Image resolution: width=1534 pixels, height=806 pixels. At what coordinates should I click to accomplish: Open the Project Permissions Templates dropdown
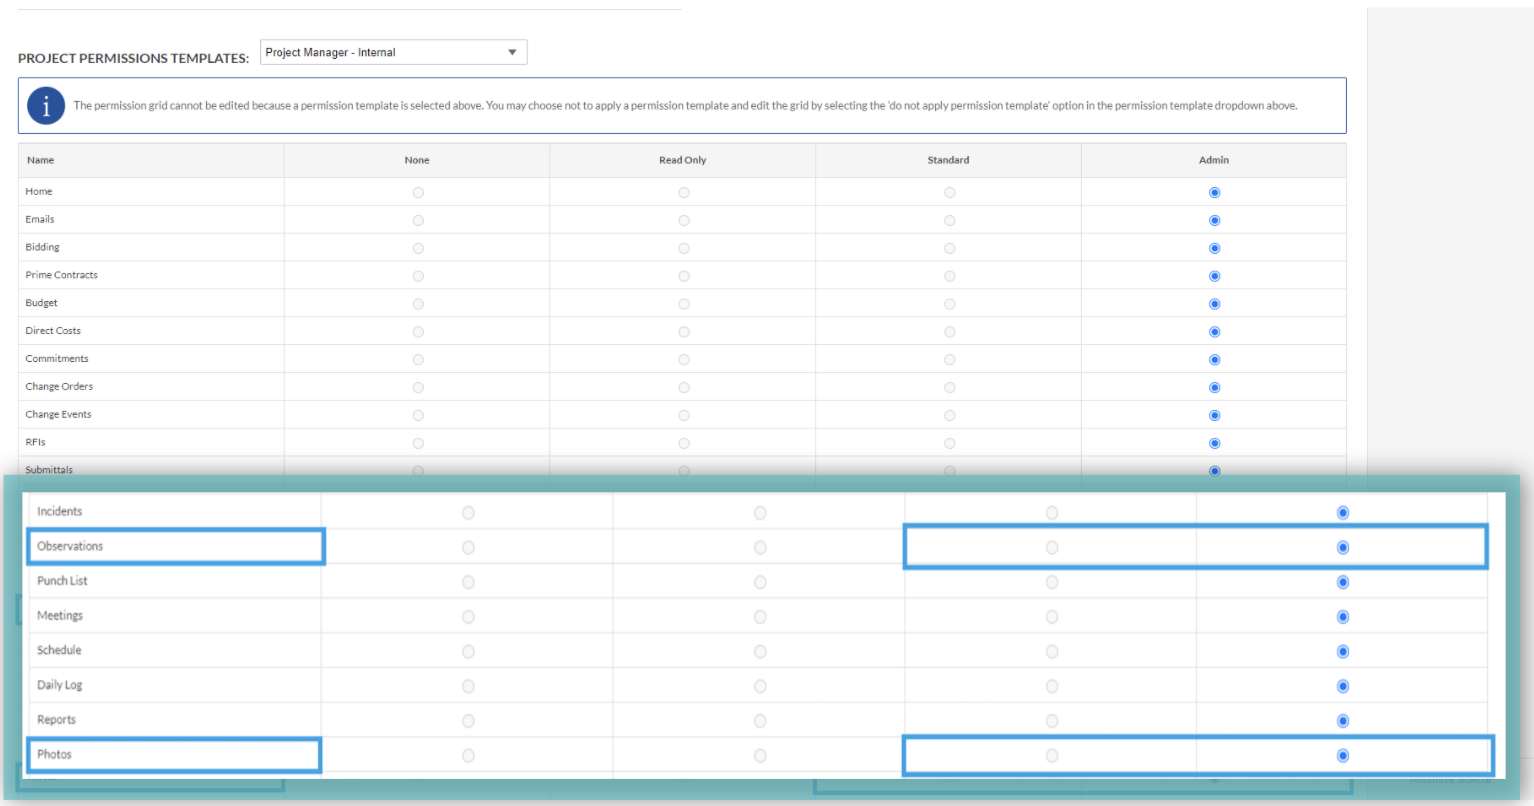coord(393,52)
